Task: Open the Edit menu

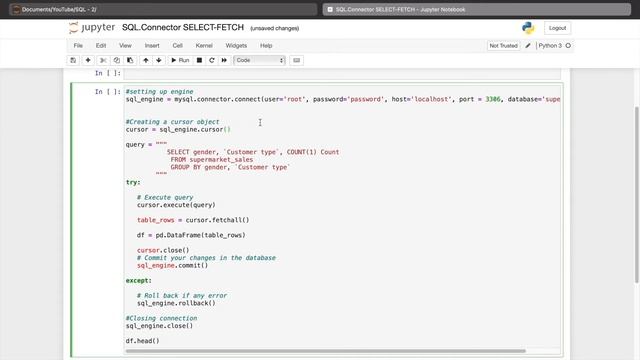Action: point(101,46)
